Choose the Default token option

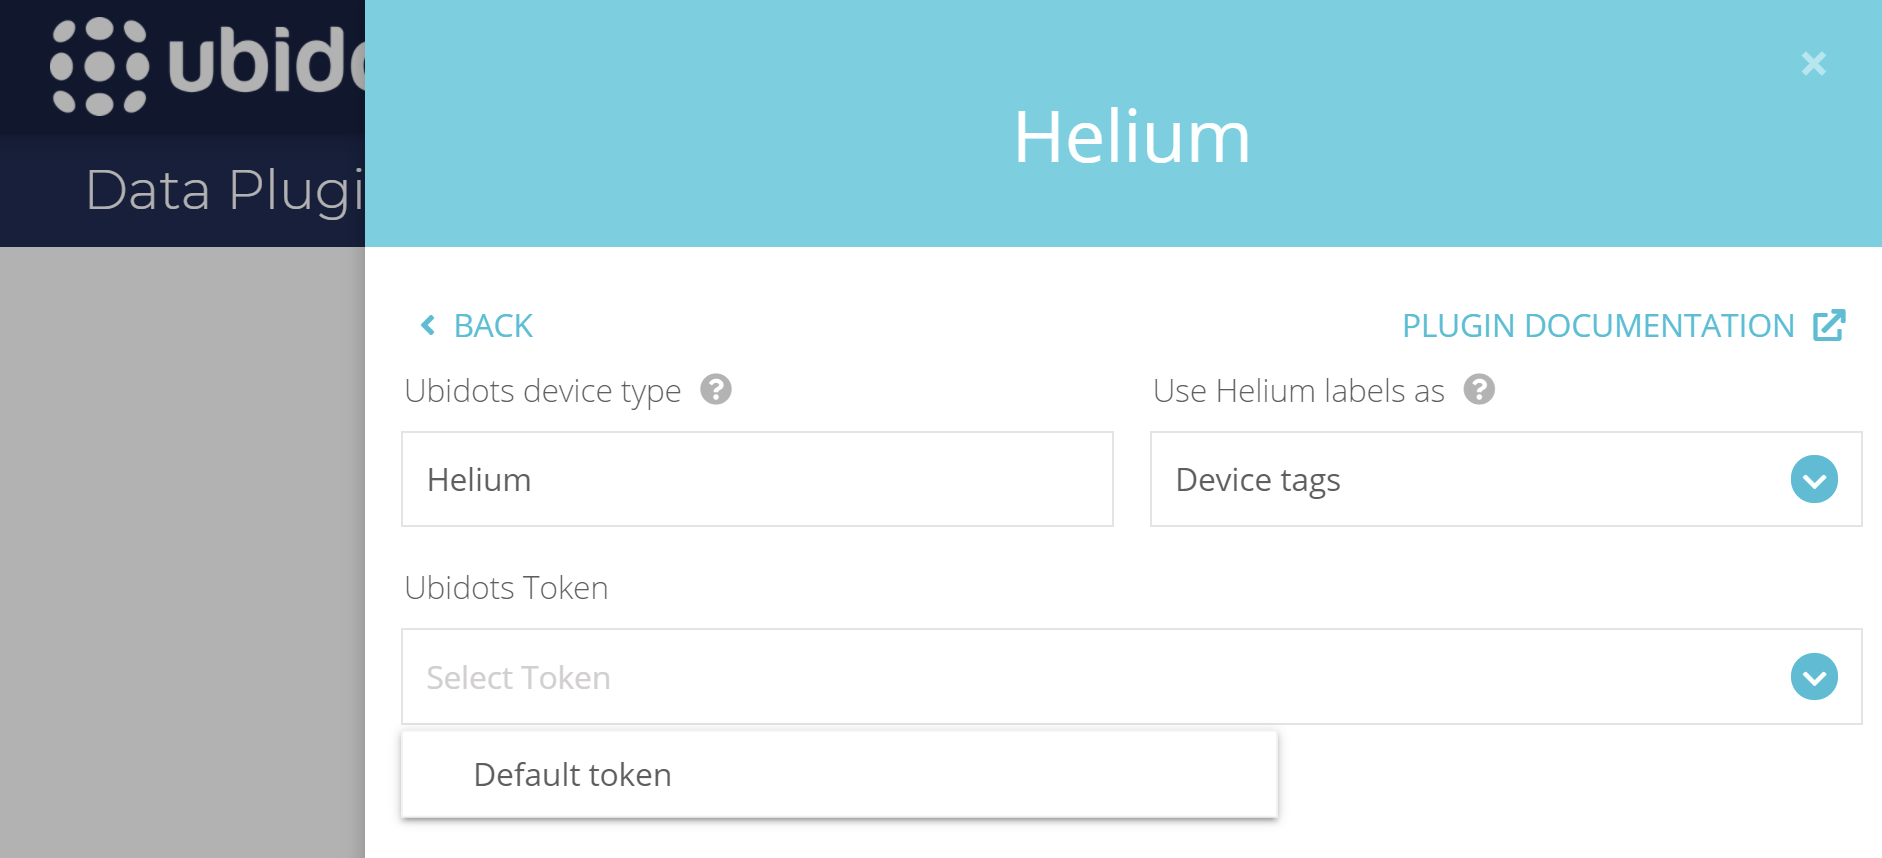click(573, 775)
